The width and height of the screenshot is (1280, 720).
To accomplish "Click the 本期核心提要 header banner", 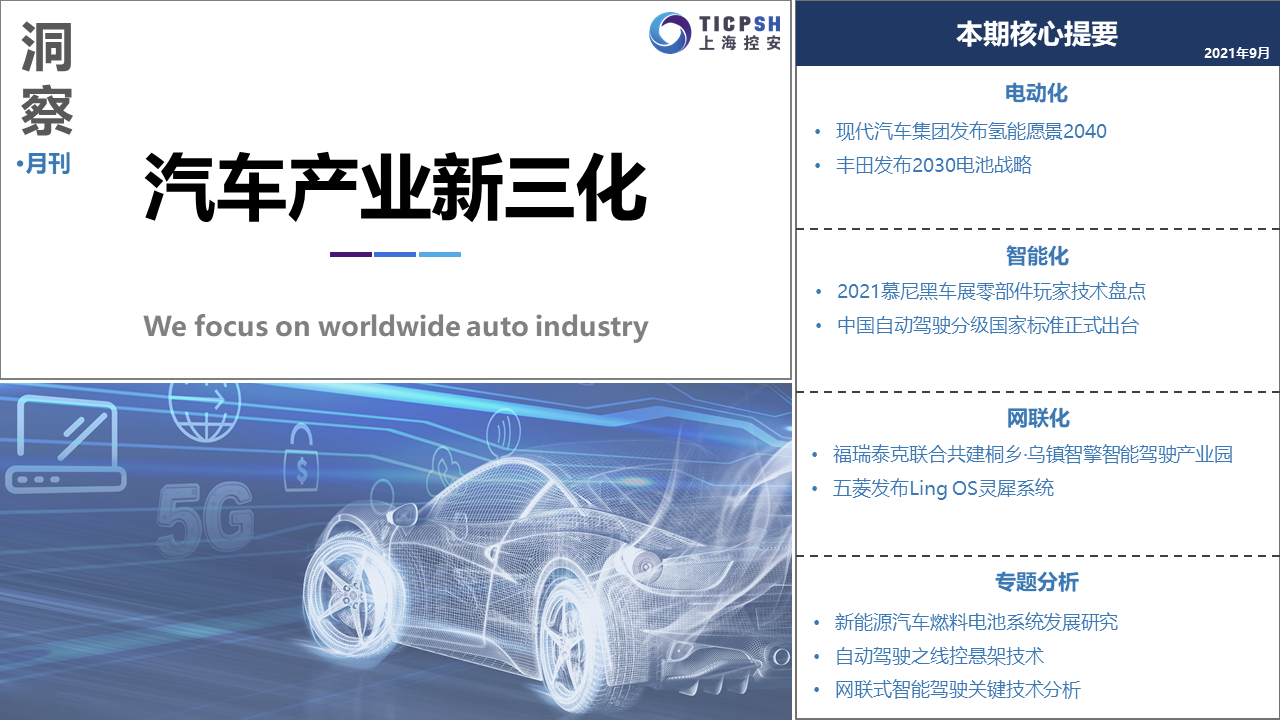I will click(1036, 34).
